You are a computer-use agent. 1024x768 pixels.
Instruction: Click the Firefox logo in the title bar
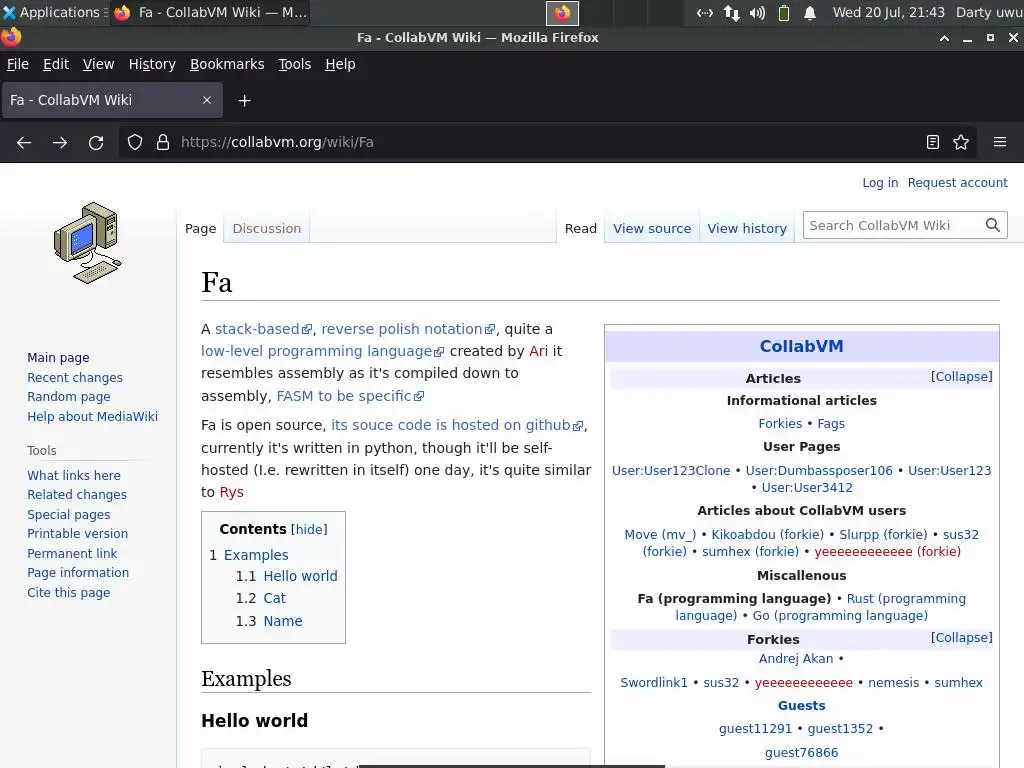[11, 37]
